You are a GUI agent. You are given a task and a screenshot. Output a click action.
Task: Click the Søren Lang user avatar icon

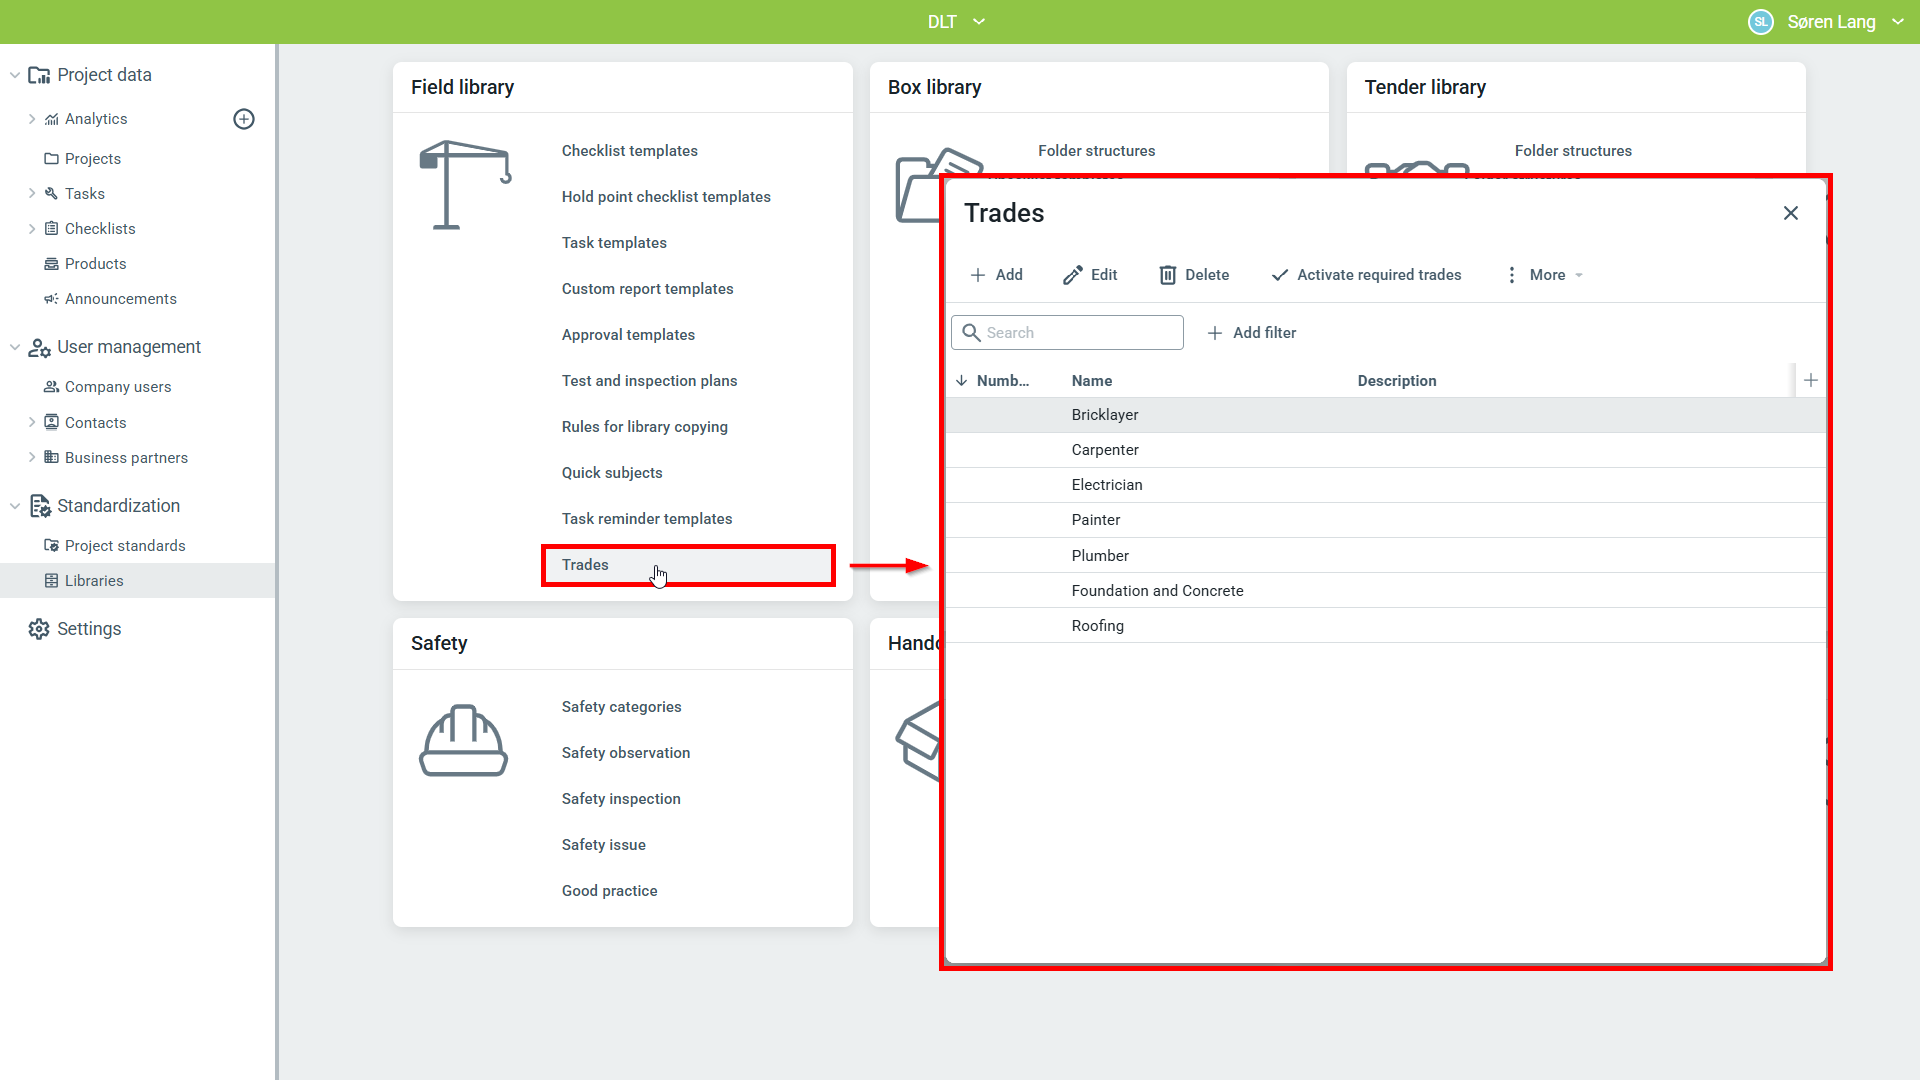pos(1760,22)
